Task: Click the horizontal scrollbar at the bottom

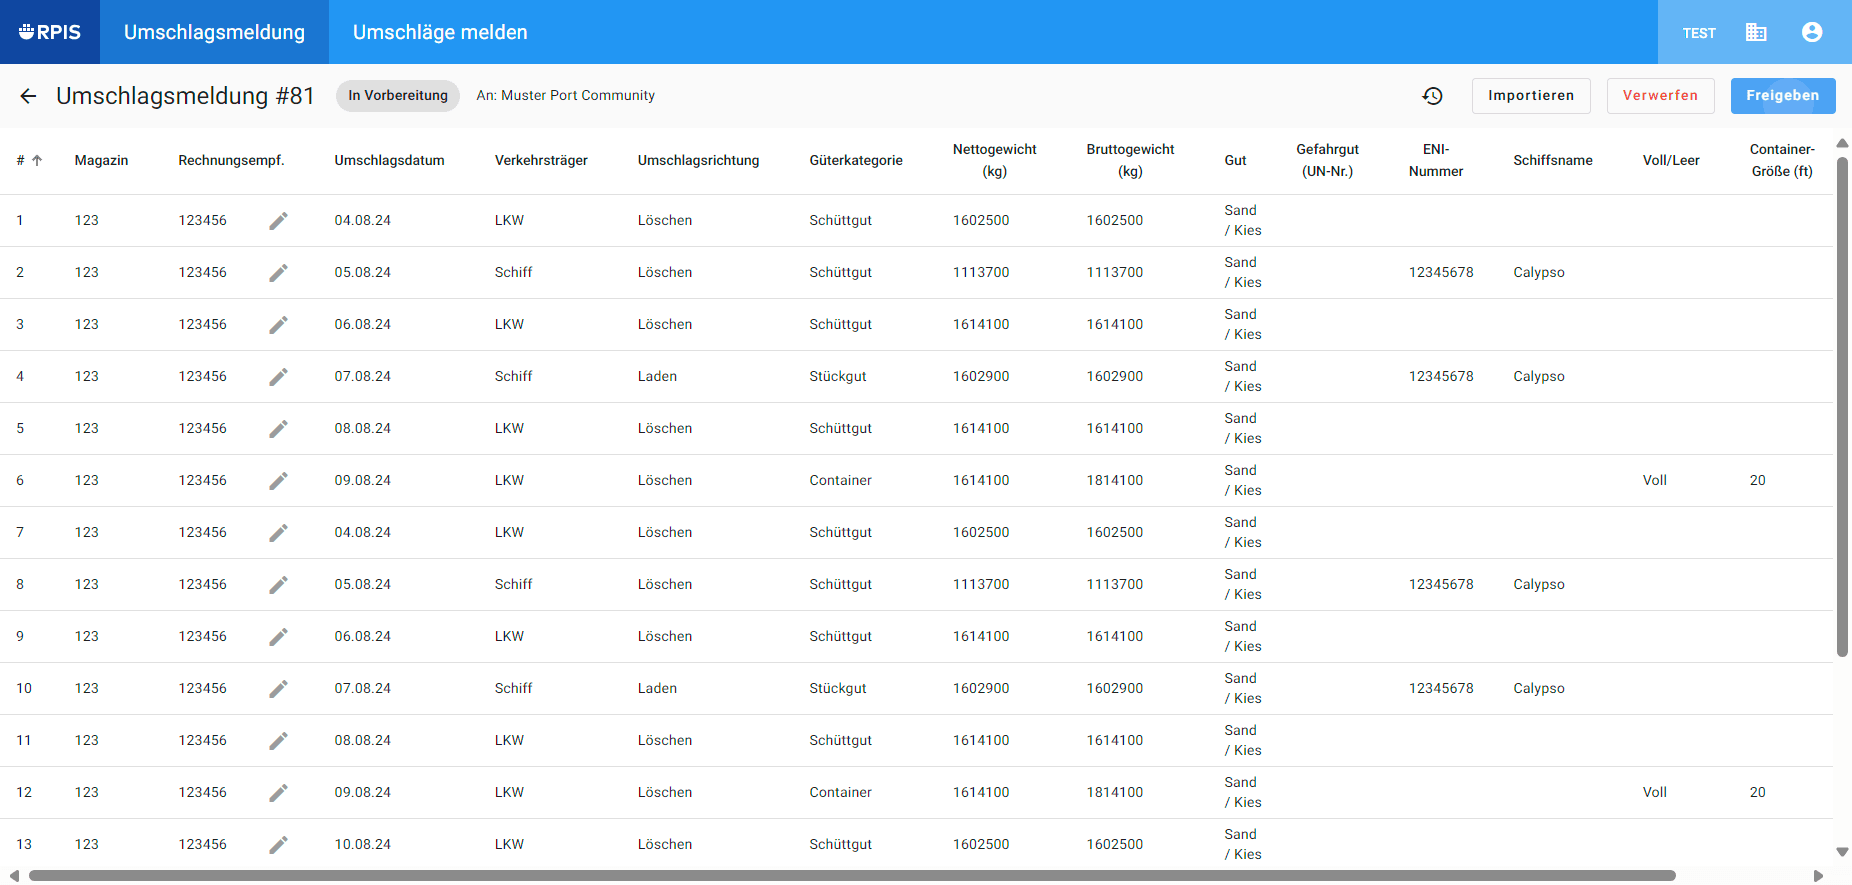Action: coord(852,876)
